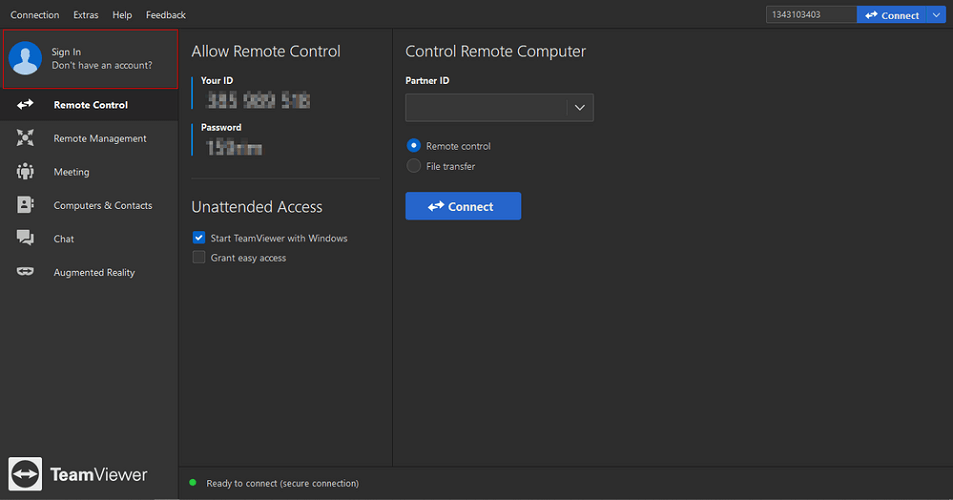The width and height of the screenshot is (953, 500).
Task: Click the Meeting people icon in sidebar
Action: point(25,171)
